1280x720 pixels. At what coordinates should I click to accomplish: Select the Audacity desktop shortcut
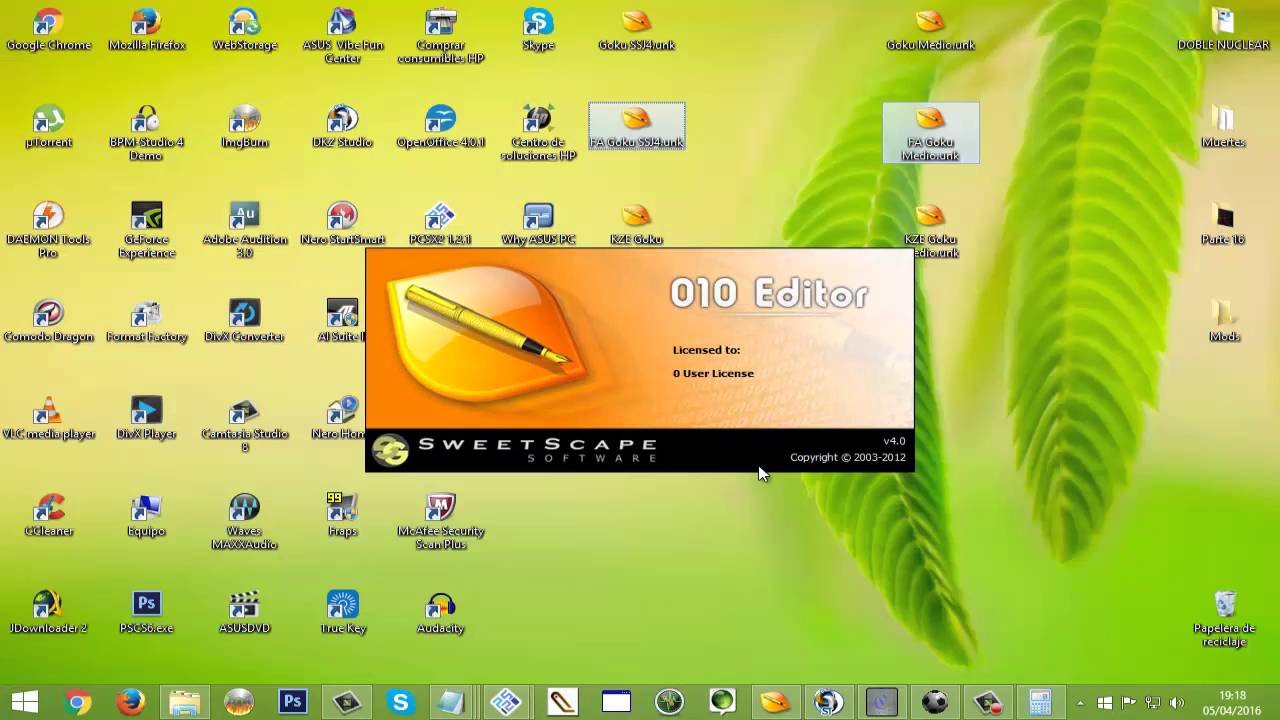[x=440, y=611]
